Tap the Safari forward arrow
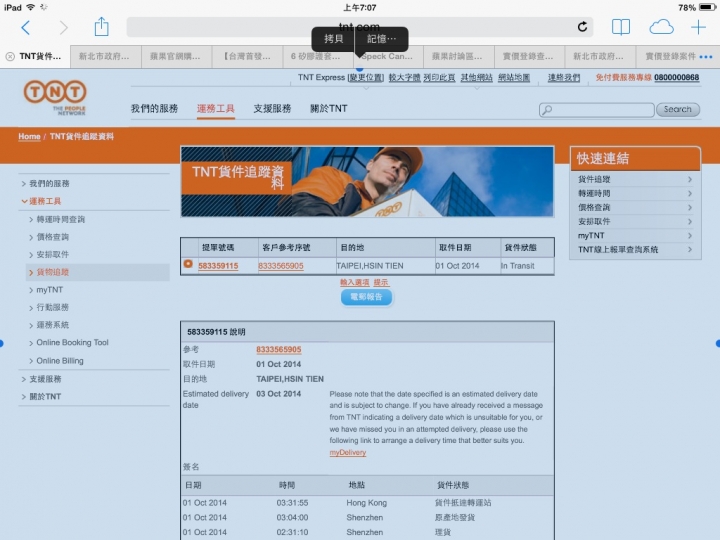Screen dimensions: 720x540 [x=63, y=28]
